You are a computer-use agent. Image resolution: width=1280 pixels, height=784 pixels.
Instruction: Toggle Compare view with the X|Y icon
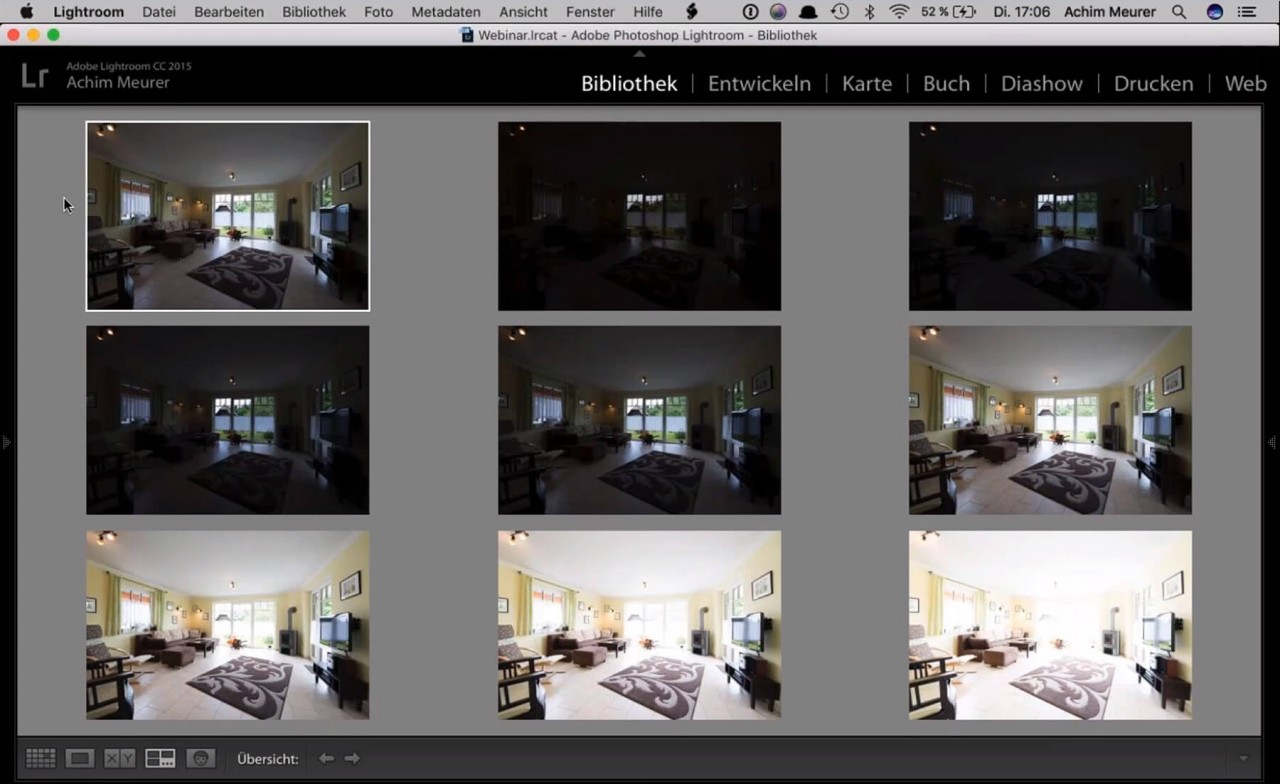tap(119, 758)
